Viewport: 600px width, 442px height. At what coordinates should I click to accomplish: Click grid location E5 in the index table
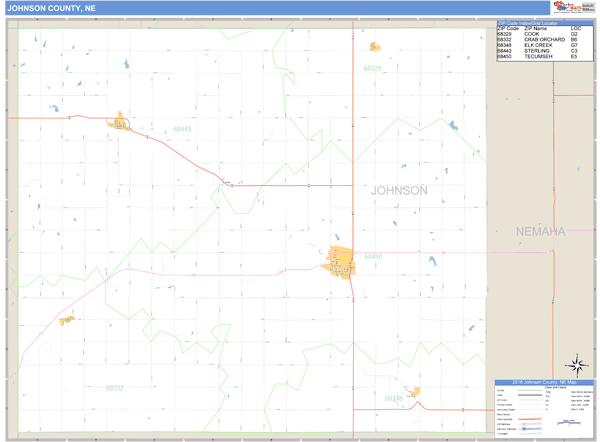pyautogui.click(x=574, y=56)
